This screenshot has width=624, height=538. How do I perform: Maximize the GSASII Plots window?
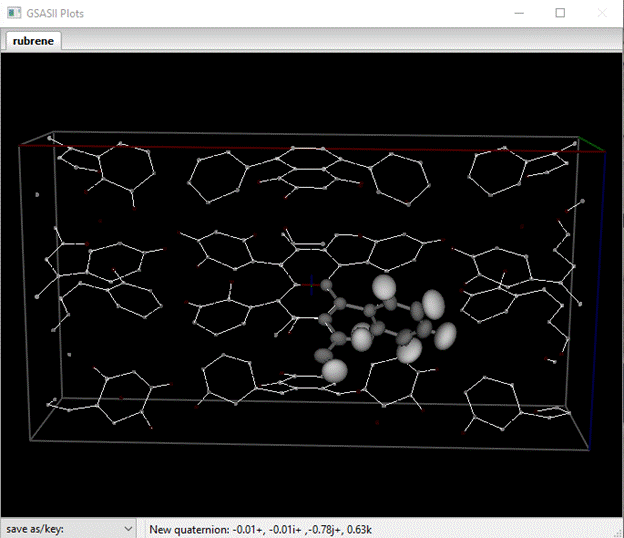pos(560,13)
